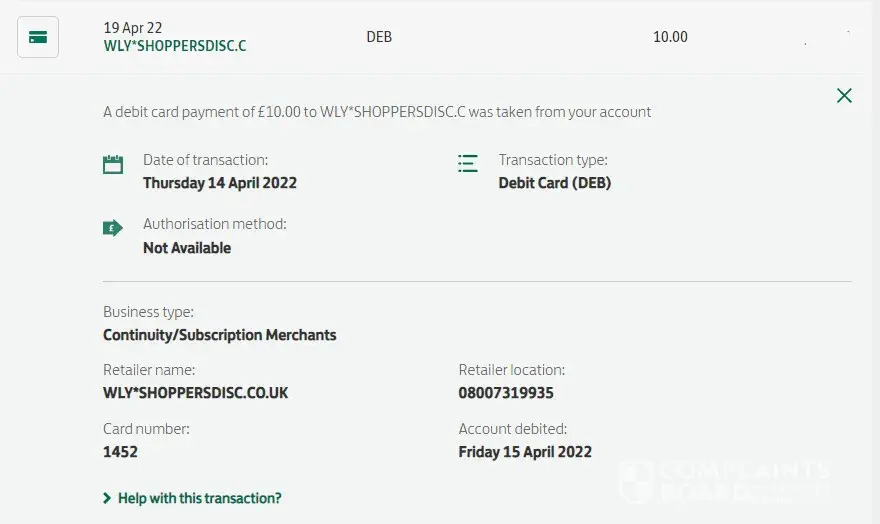Click the 19 Apr 22 date in row

[x=133, y=28]
